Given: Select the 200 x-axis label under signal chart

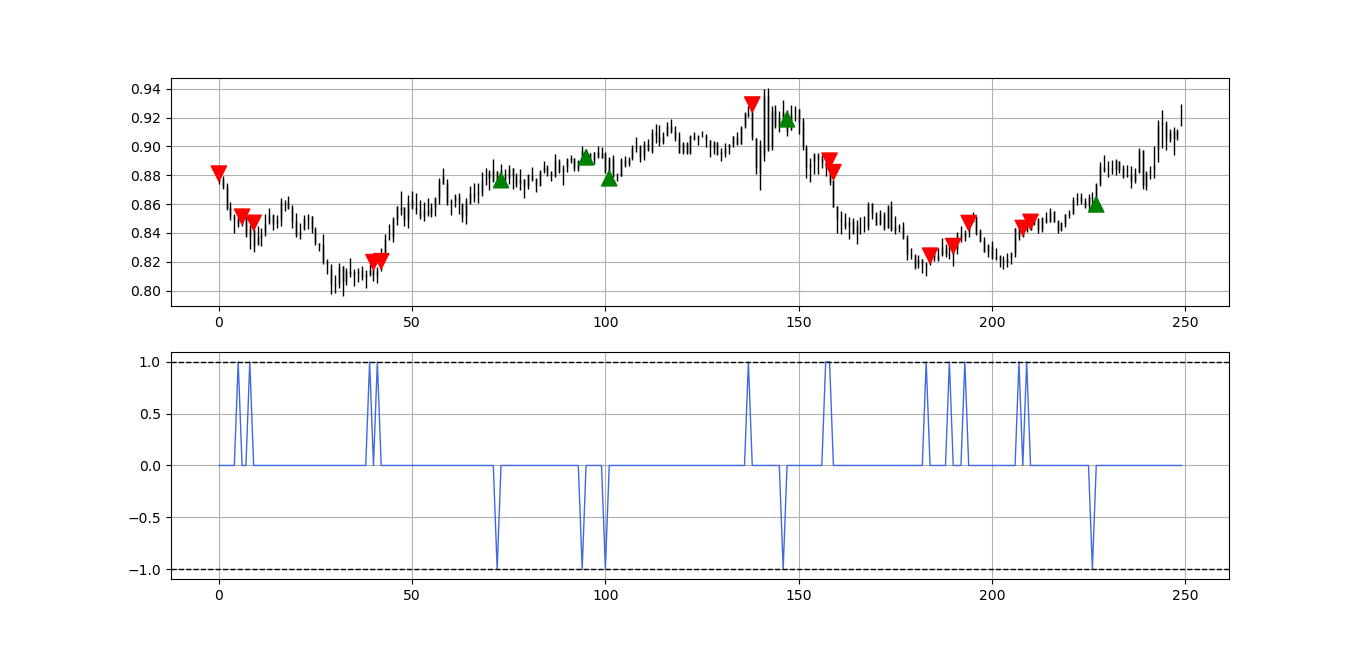Looking at the screenshot, I should point(992,595).
